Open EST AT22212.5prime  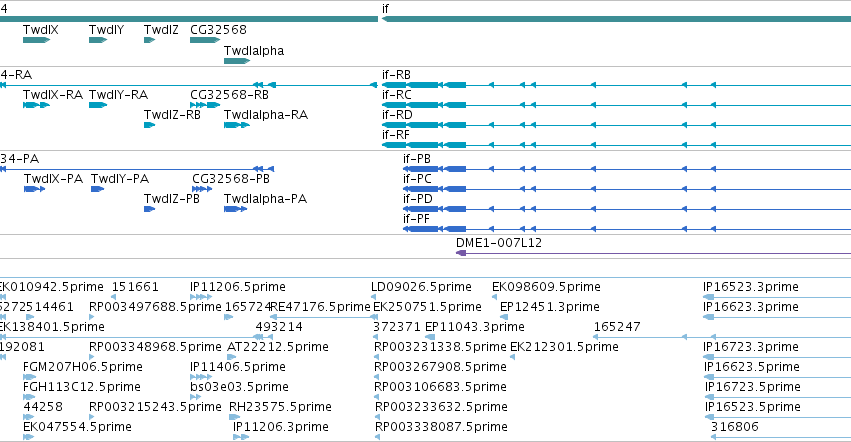pyautogui.click(x=232, y=357)
